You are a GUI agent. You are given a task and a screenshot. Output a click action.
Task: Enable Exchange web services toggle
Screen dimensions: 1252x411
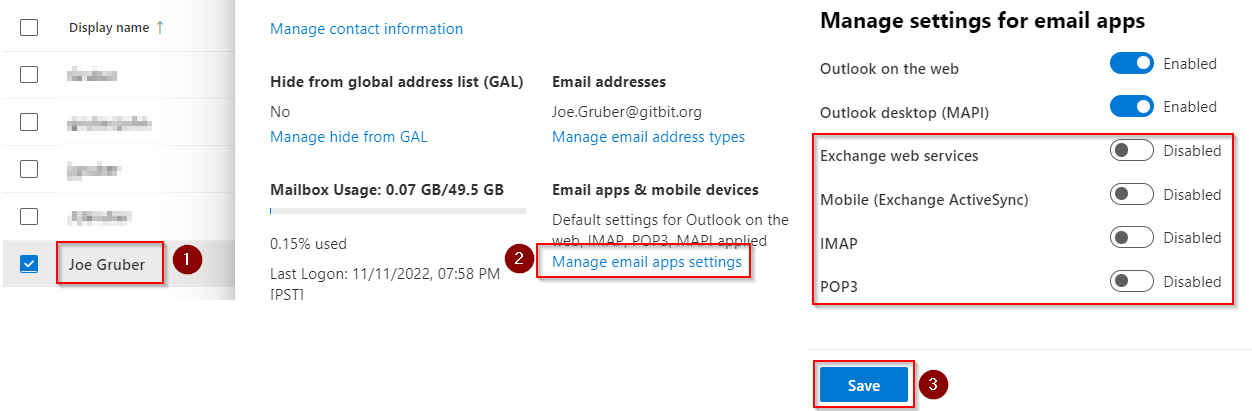[x=1131, y=151]
